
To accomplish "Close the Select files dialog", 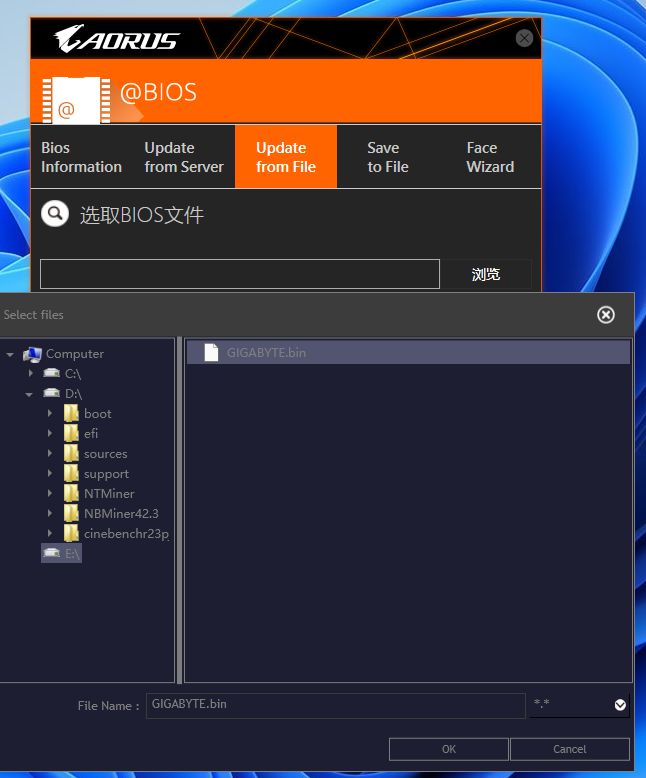I will click(x=606, y=315).
